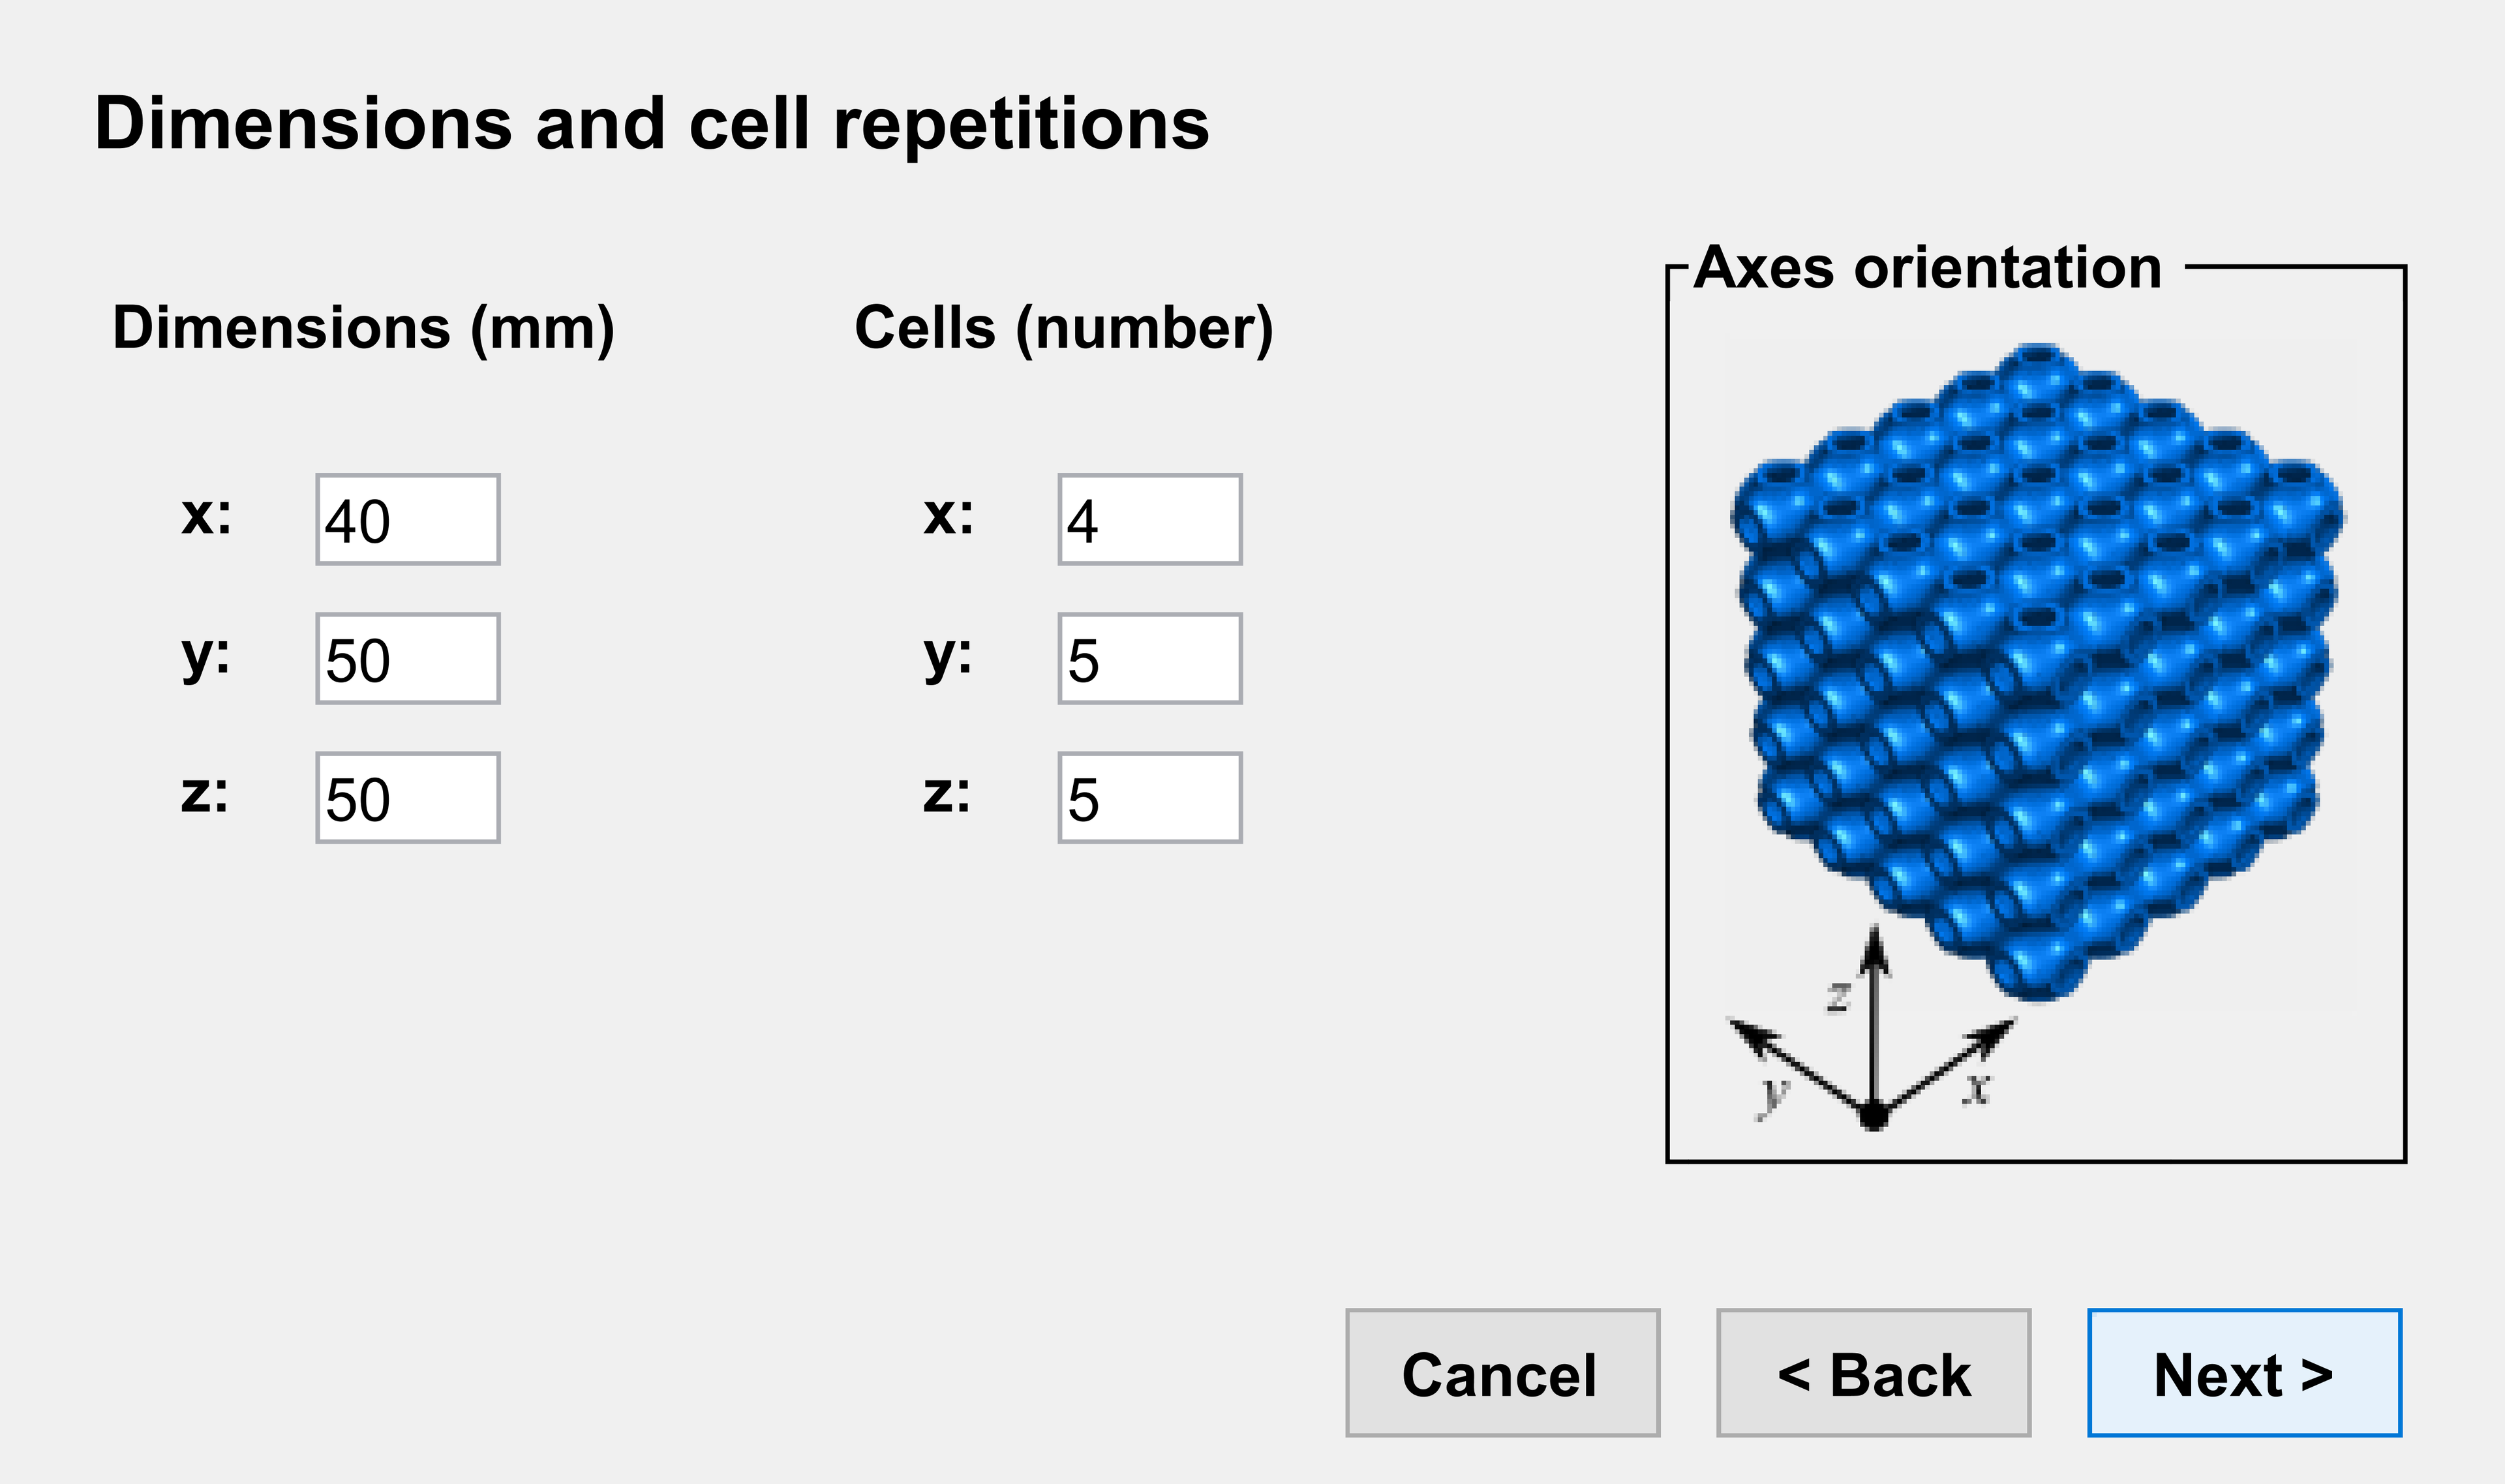Click the Dimensions z input field

[x=407, y=798]
